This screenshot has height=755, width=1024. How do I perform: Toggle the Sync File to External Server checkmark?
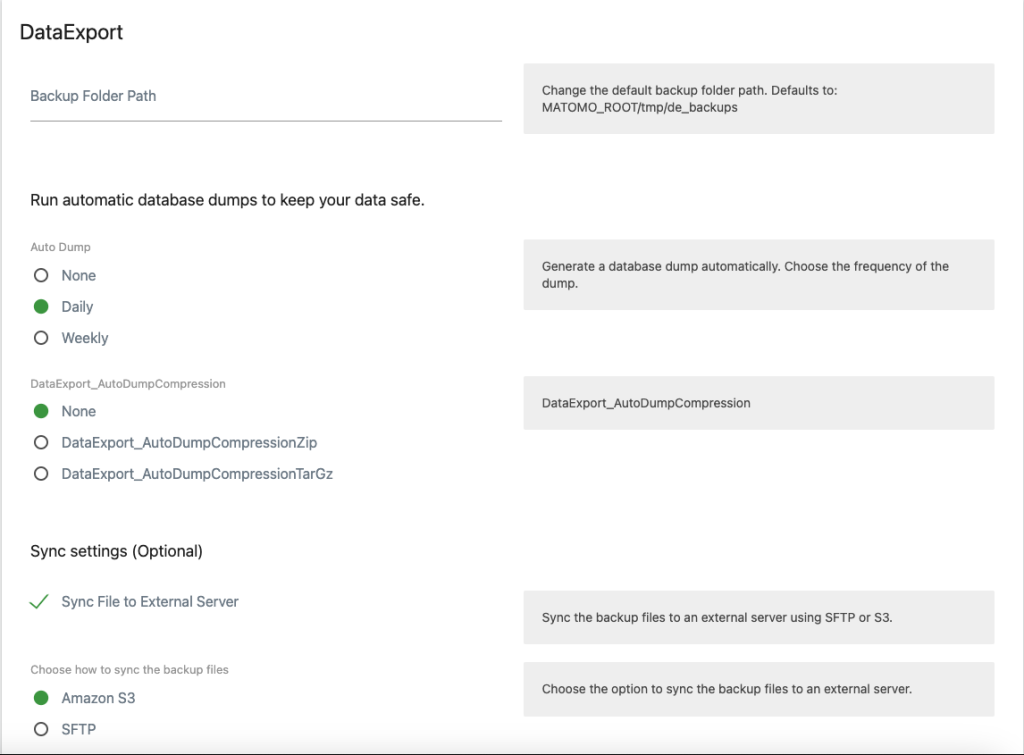pyautogui.click(x=40, y=602)
